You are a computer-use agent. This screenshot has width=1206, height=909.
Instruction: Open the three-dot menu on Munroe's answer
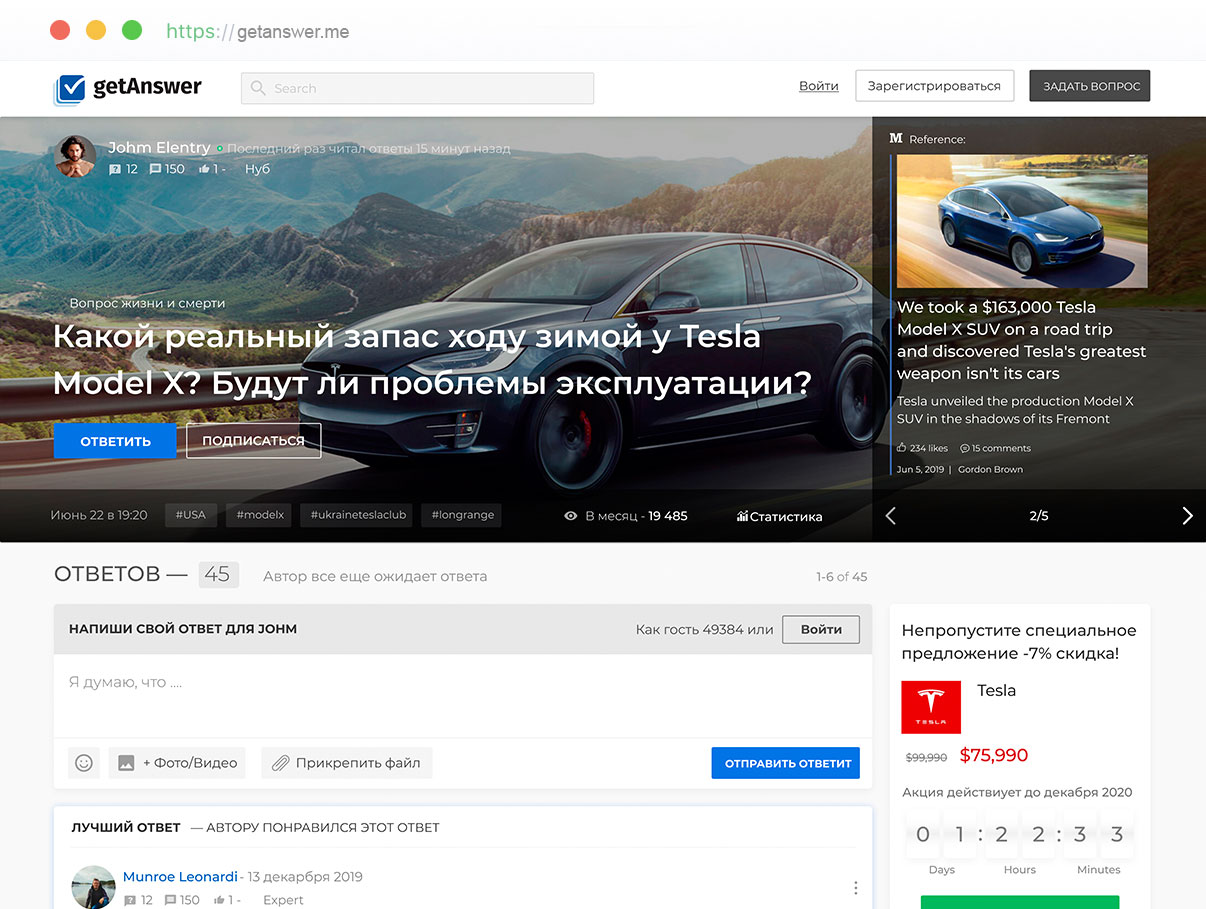click(x=855, y=887)
